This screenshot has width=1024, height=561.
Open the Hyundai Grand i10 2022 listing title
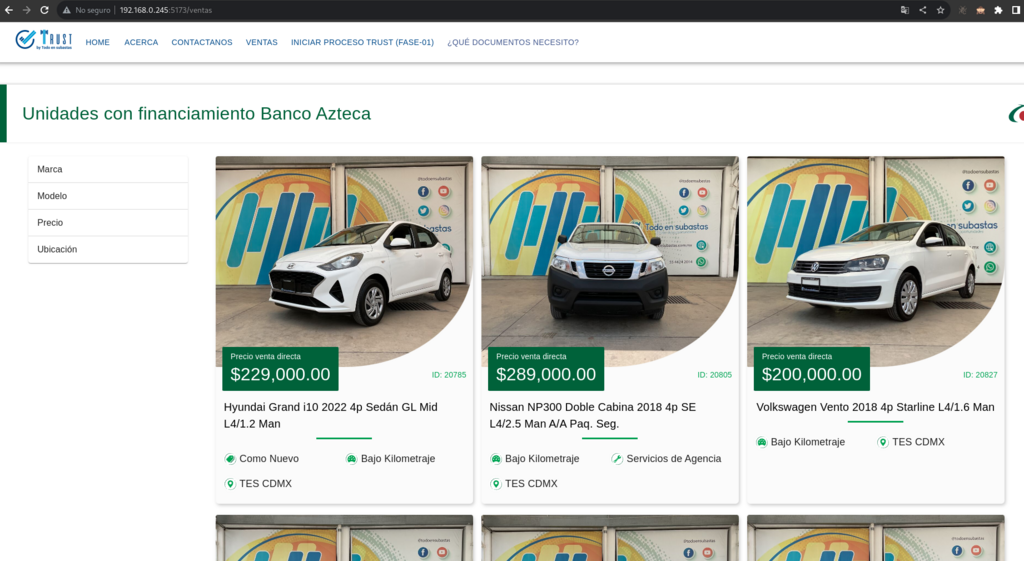(x=330, y=415)
